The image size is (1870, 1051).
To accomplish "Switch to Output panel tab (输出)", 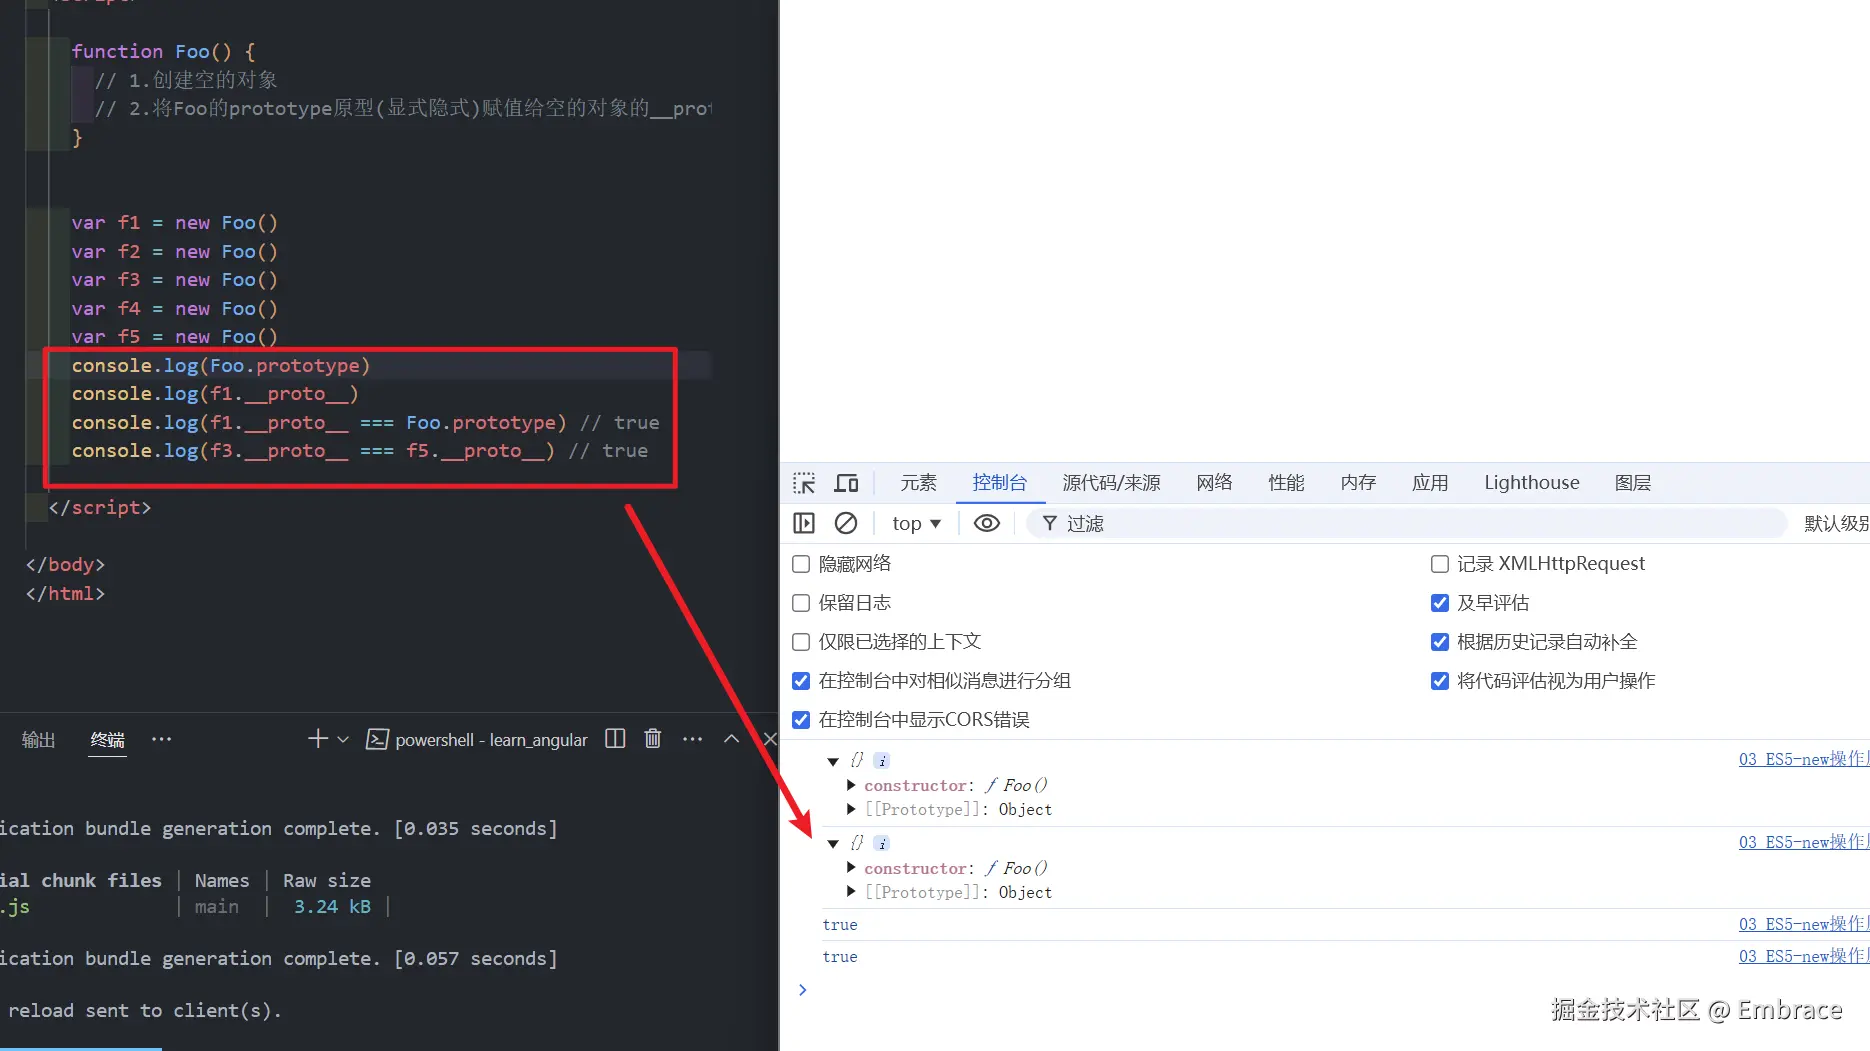I will click(39, 740).
